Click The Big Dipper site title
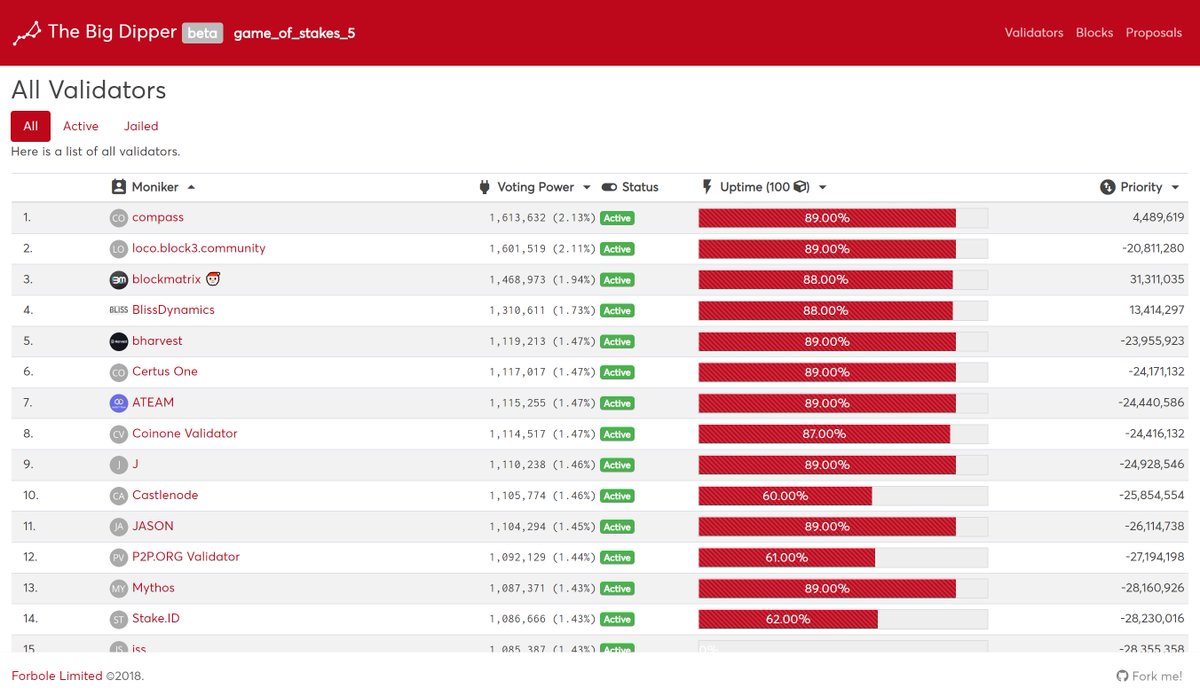This screenshot has width=1200, height=696. (x=112, y=32)
